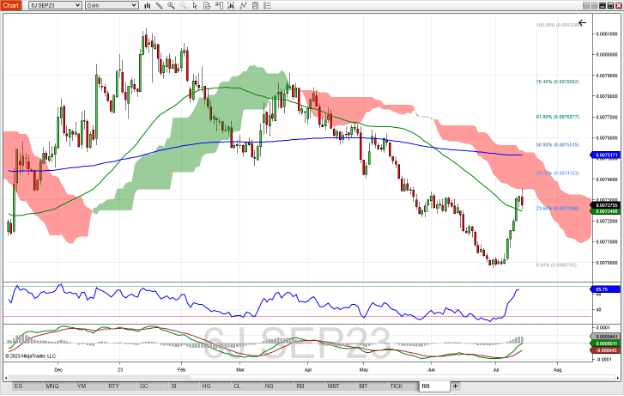Image resolution: width=624 pixels, height=396 pixels.
Task: Click the green MACD line value marker
Action: pyautogui.click(x=606, y=343)
